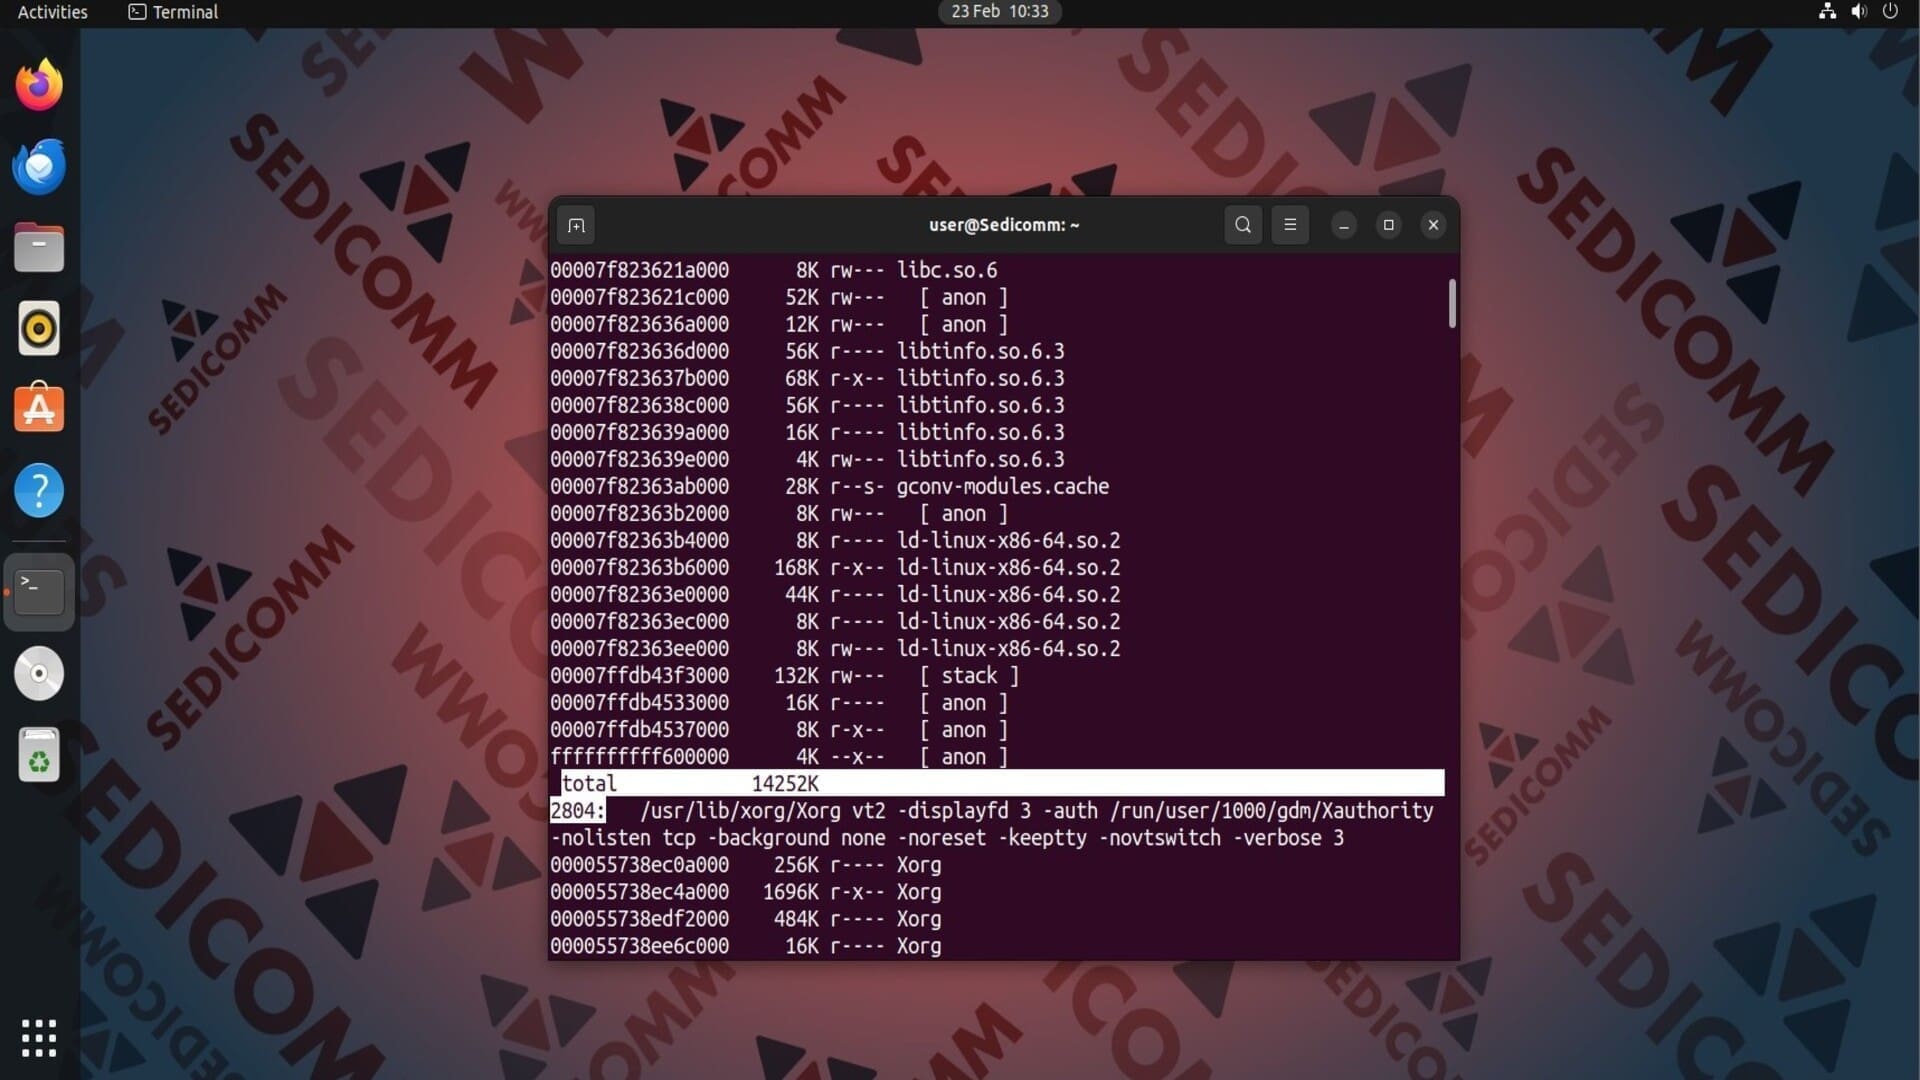Screen dimensions: 1920x1080
Task: Open the terminal hamburger menu
Action: point(1290,225)
